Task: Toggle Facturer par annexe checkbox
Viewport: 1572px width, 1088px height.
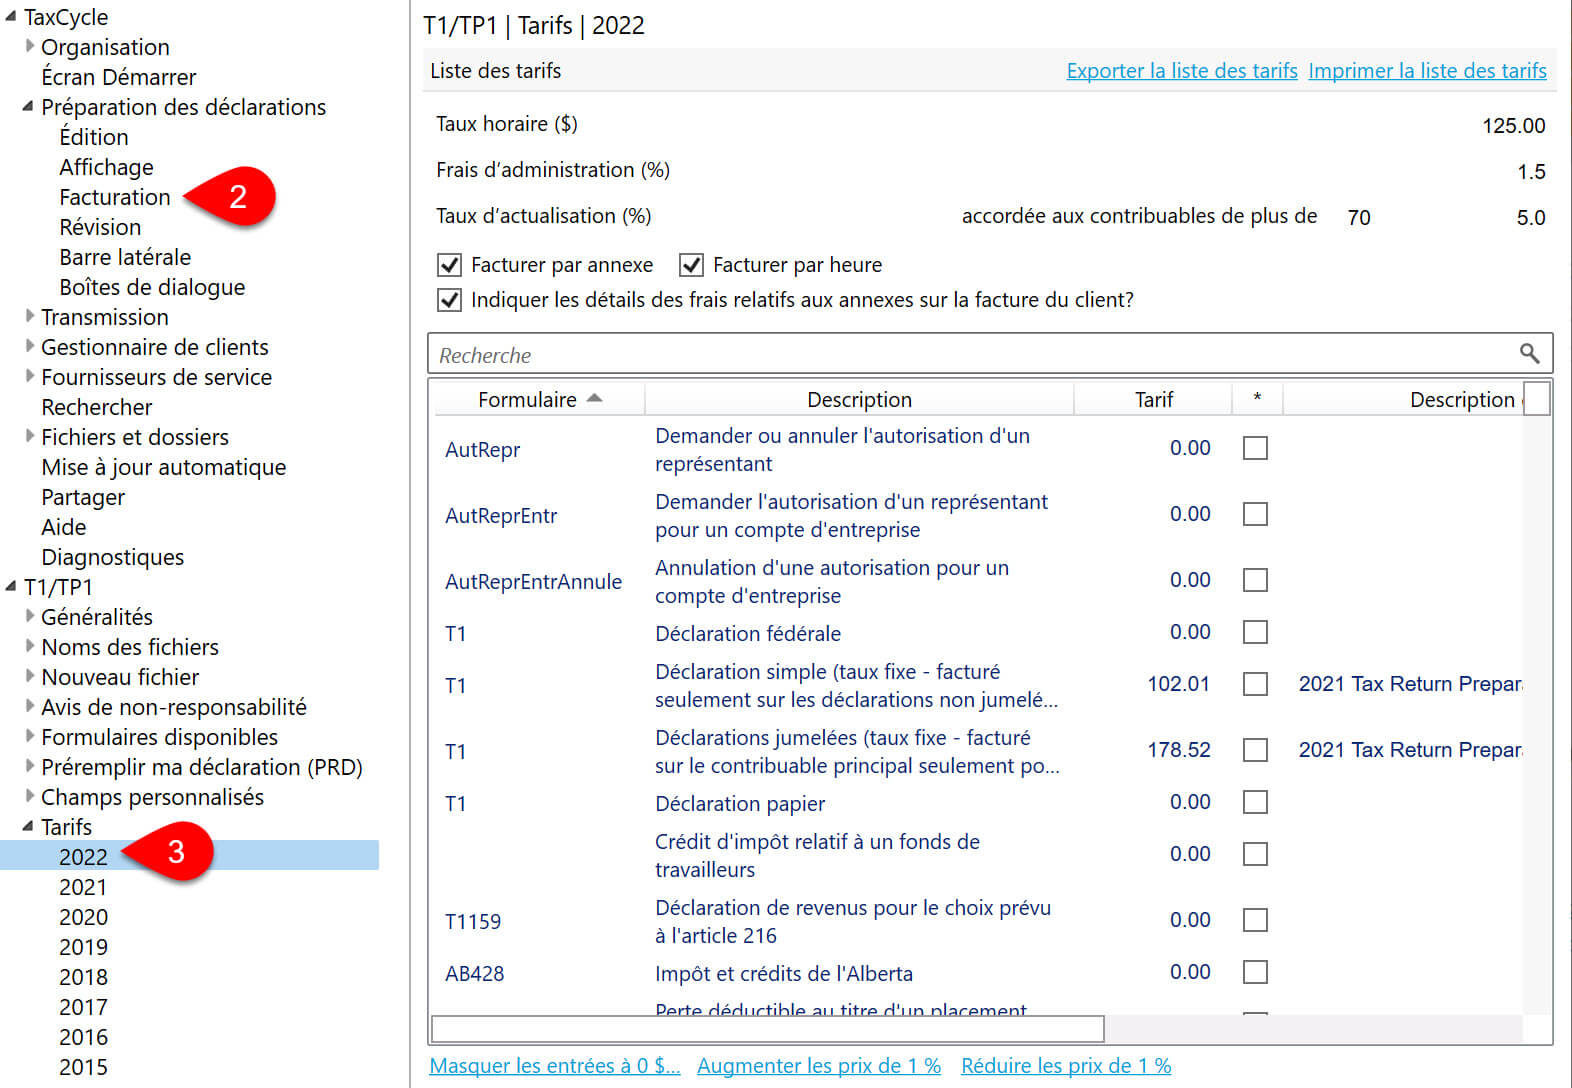Action: [x=449, y=265]
